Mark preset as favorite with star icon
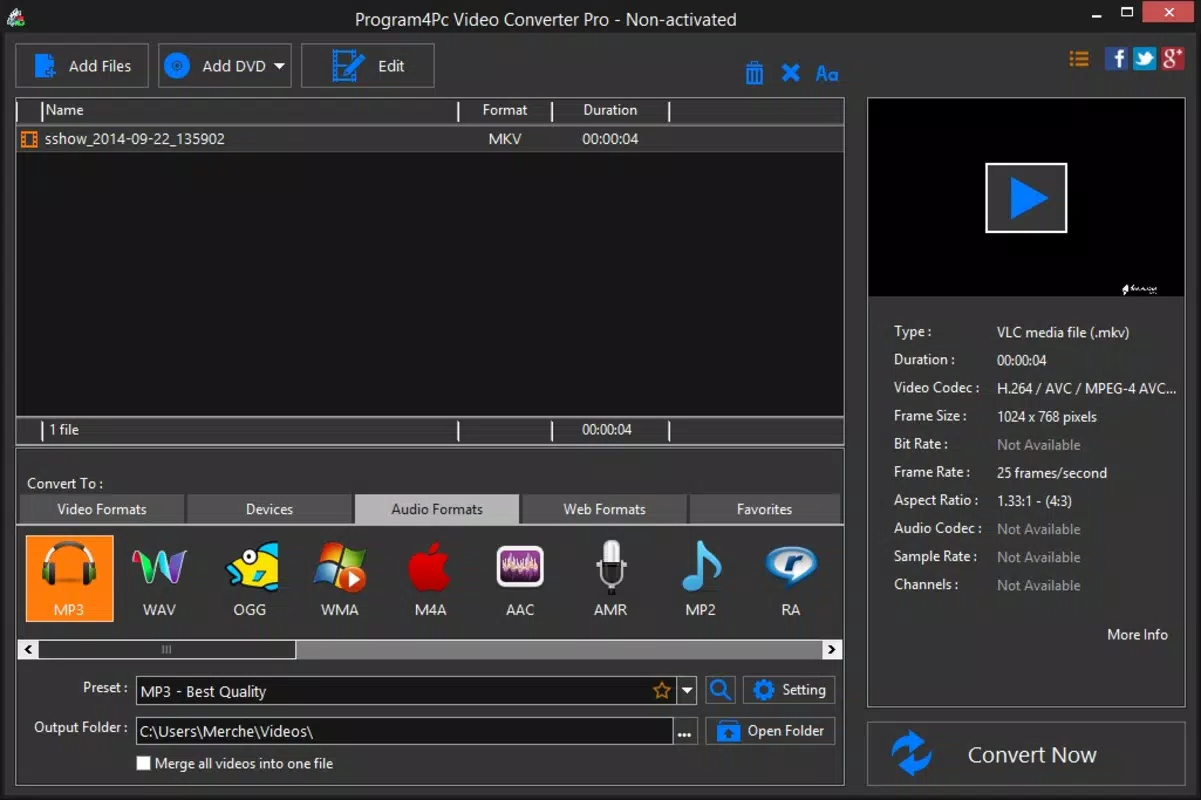Viewport: 1201px width, 800px height. point(661,691)
